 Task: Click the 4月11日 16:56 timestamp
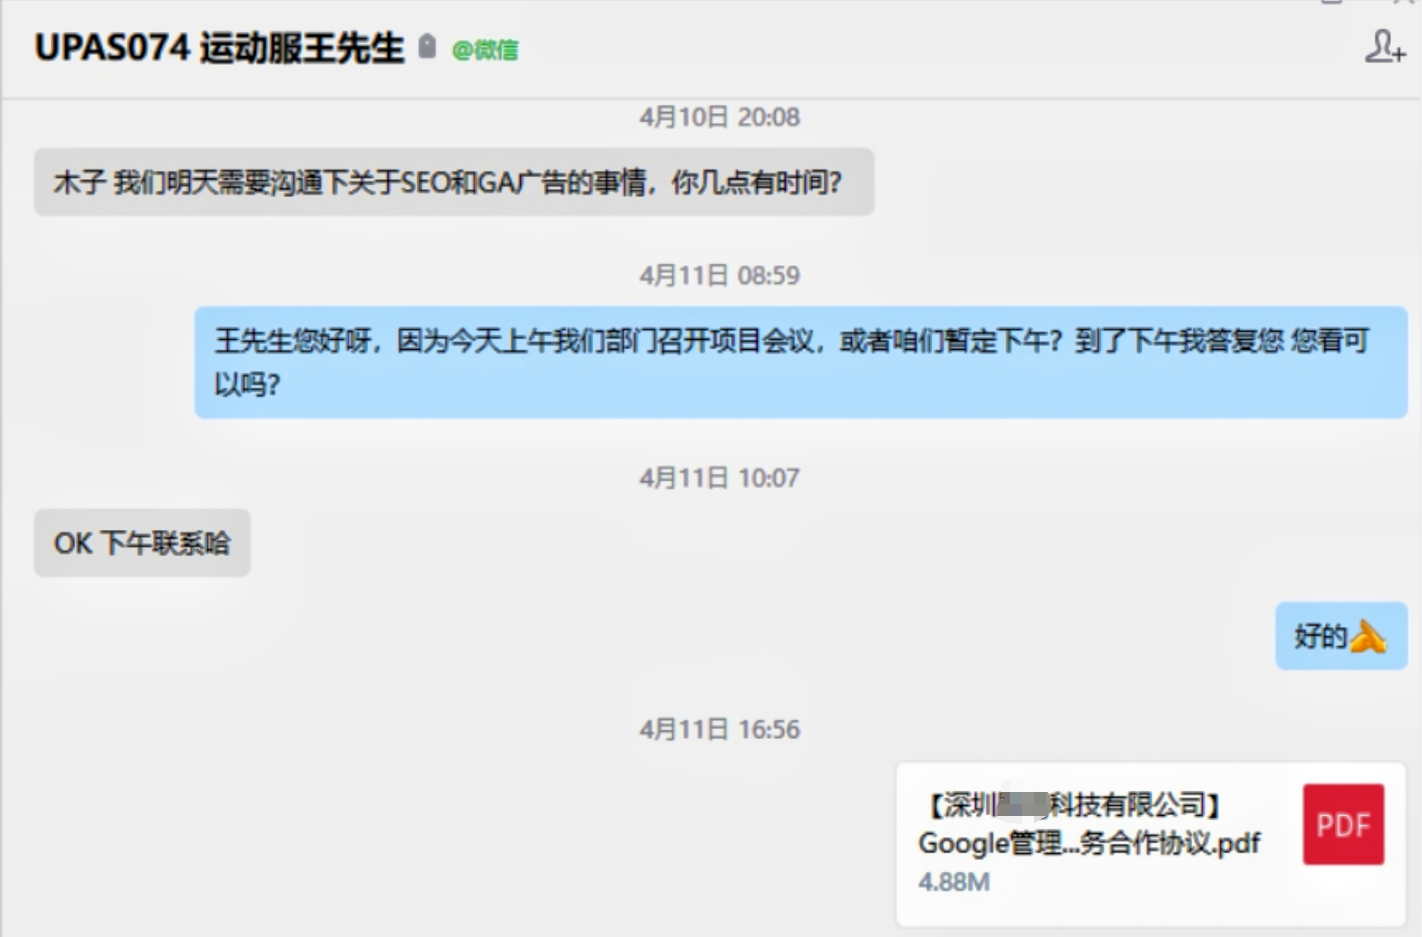pyautogui.click(x=720, y=729)
